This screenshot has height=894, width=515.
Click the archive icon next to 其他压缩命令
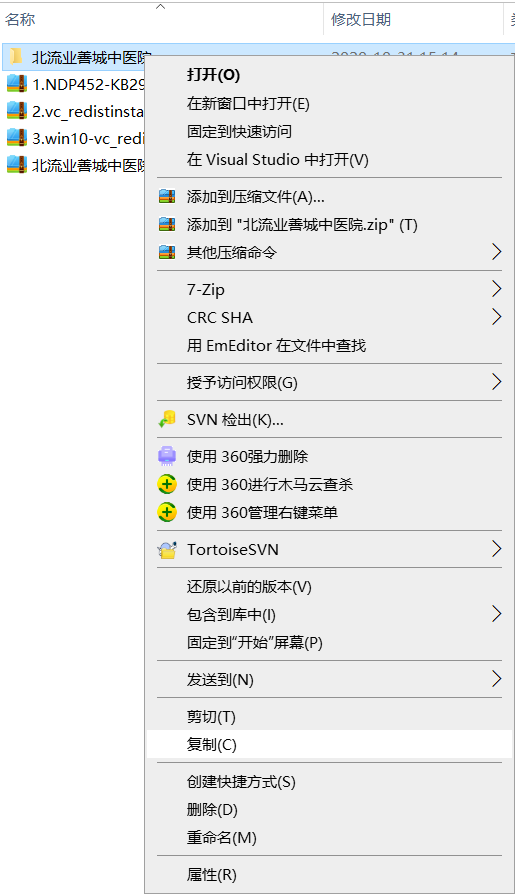pos(167,252)
